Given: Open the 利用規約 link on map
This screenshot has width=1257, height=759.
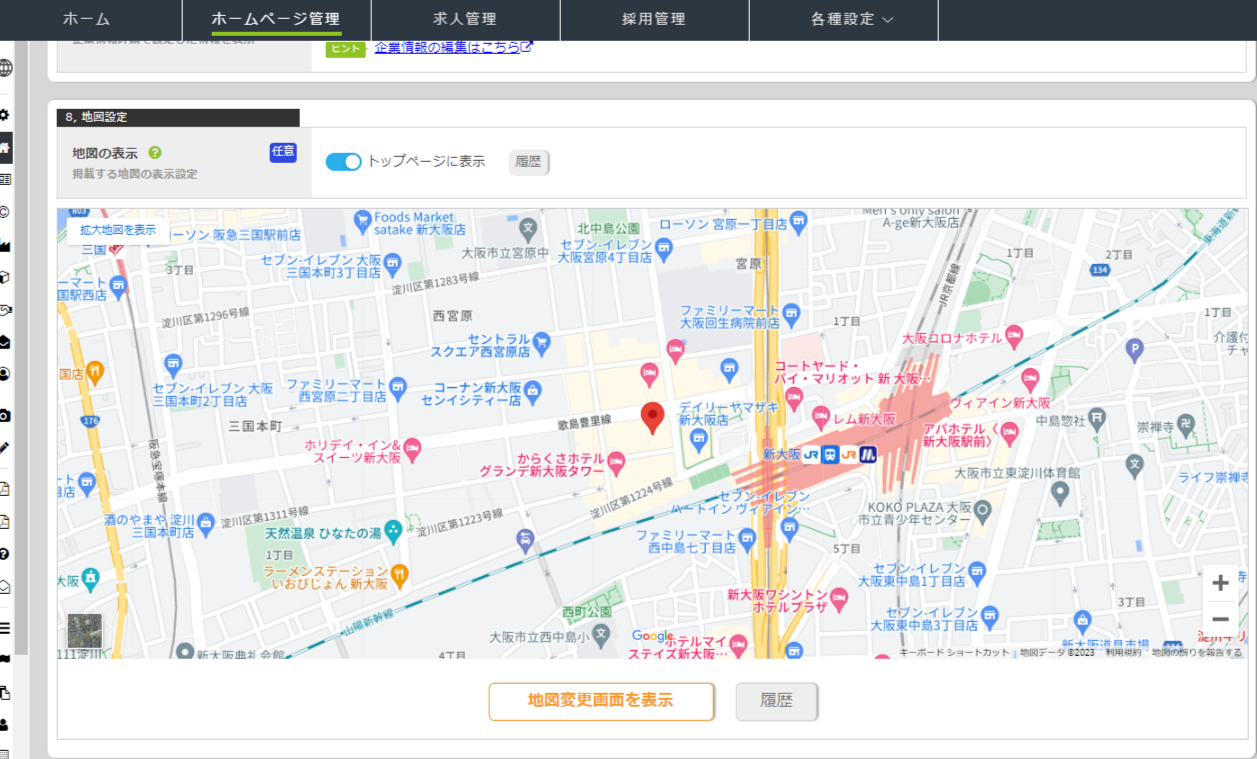Looking at the screenshot, I should point(1123,652).
